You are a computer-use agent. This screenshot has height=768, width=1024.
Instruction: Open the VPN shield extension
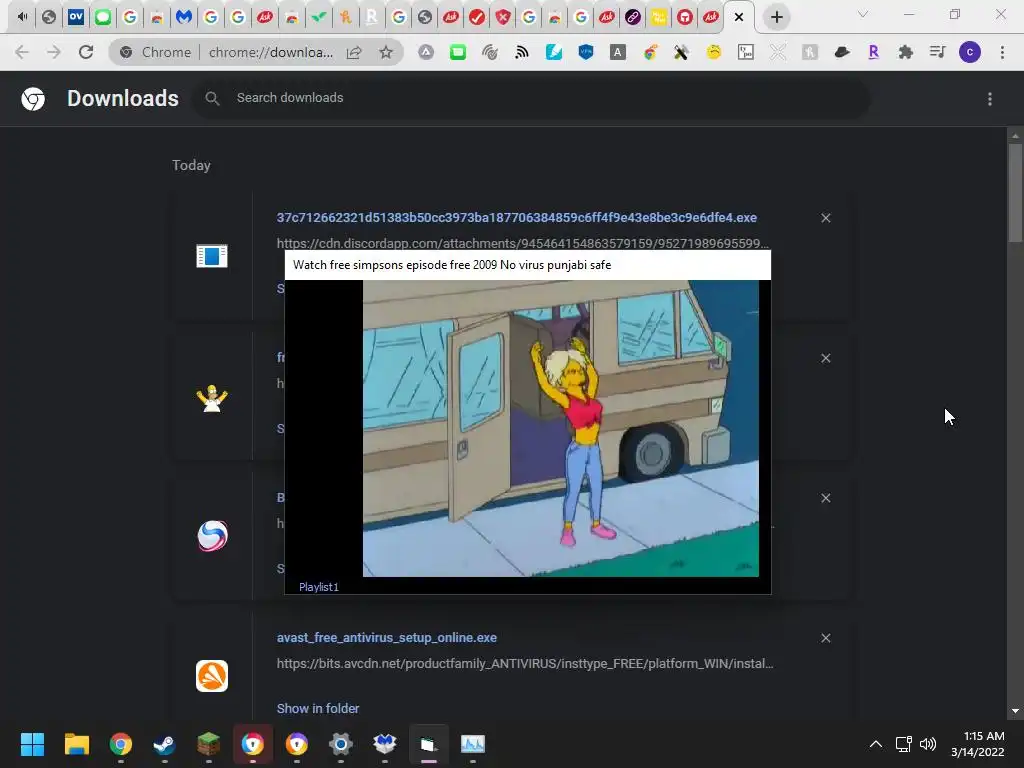(x=586, y=52)
